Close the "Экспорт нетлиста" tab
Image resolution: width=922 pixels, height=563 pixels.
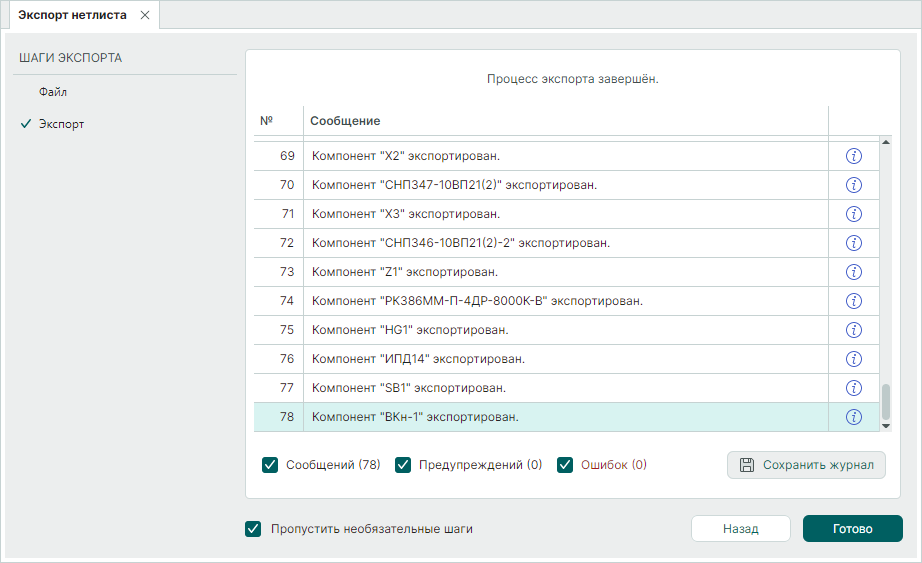145,15
